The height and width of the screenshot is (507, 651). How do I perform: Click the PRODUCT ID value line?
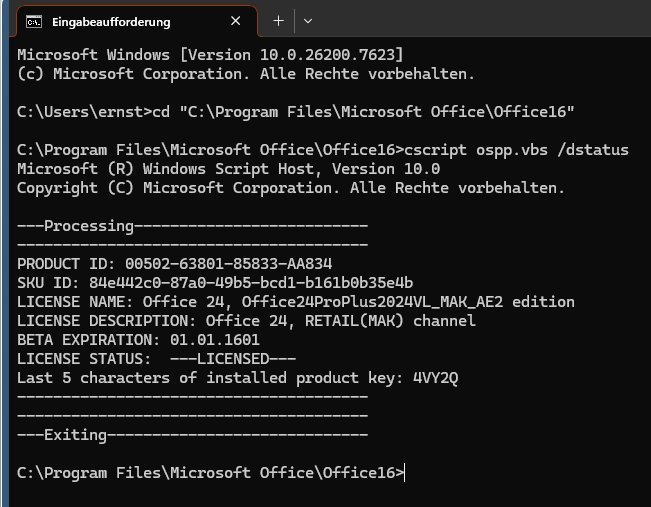point(174,264)
